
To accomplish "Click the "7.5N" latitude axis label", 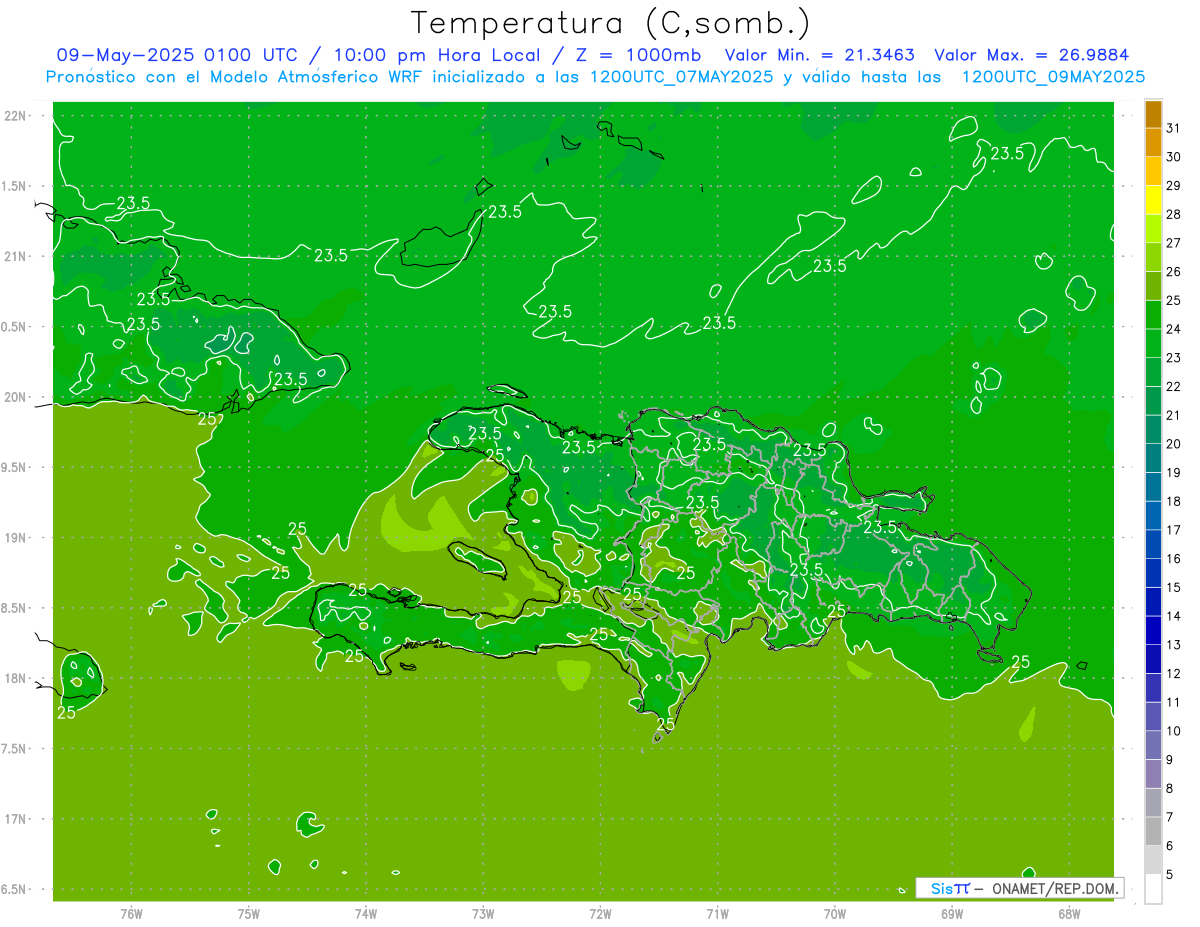I will (x=15, y=749).
